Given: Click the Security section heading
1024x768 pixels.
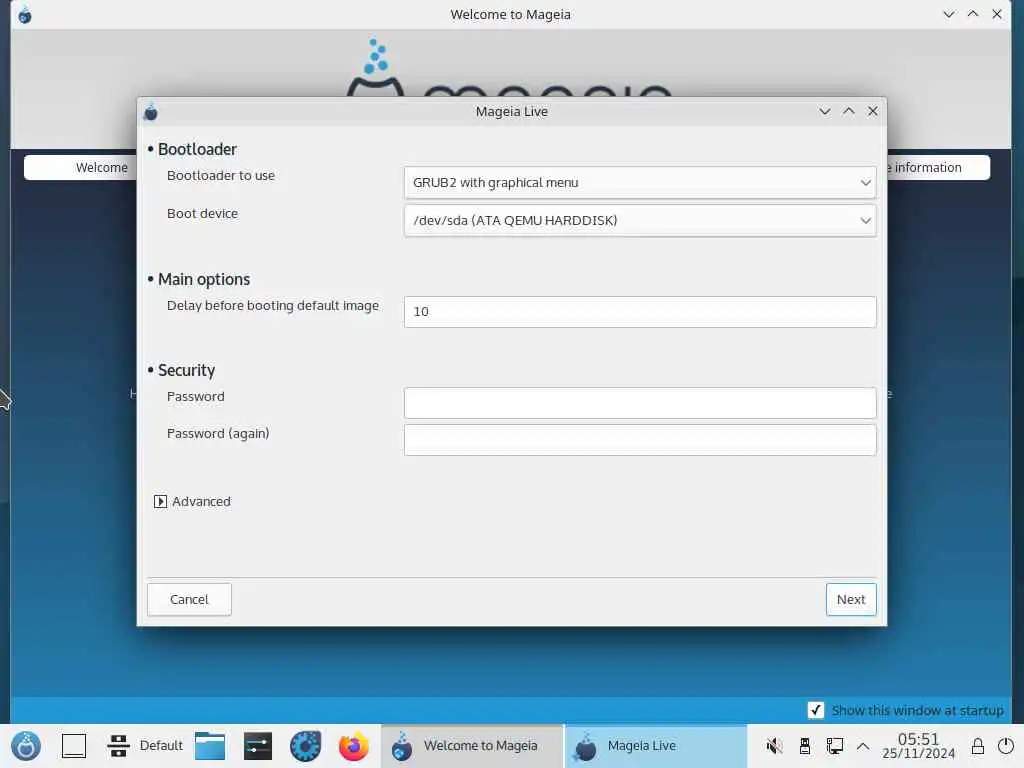Looking at the screenshot, I should 186,370.
